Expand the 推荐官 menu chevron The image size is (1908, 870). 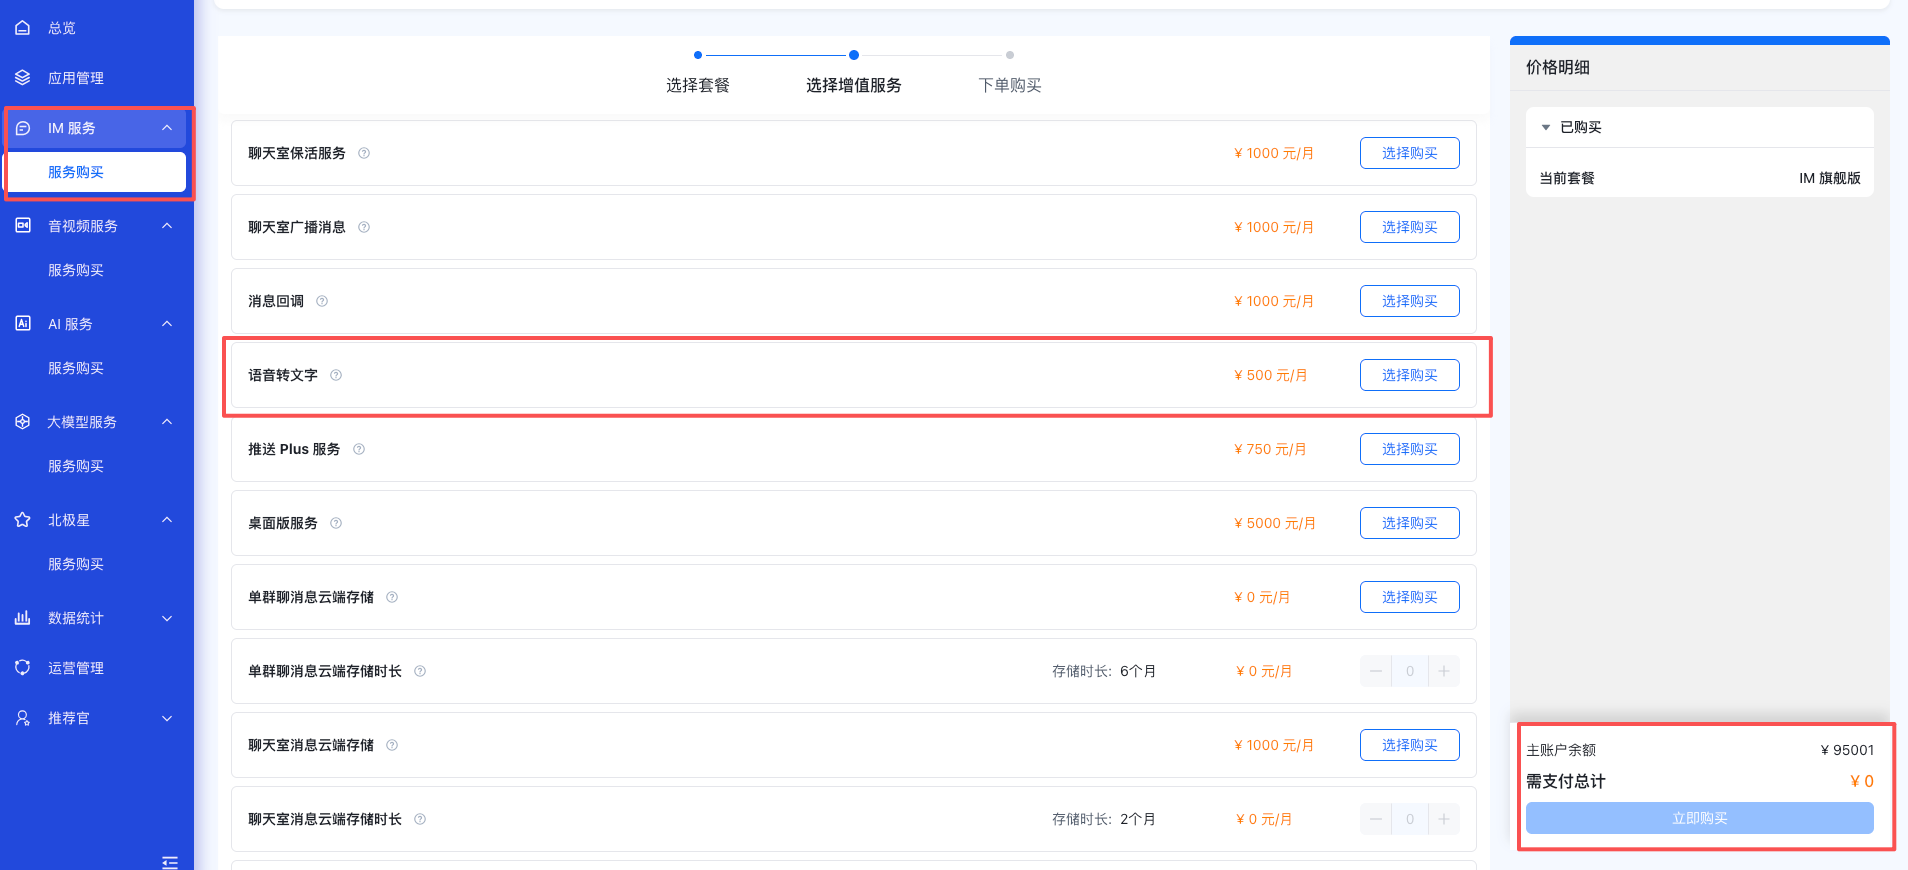(167, 718)
